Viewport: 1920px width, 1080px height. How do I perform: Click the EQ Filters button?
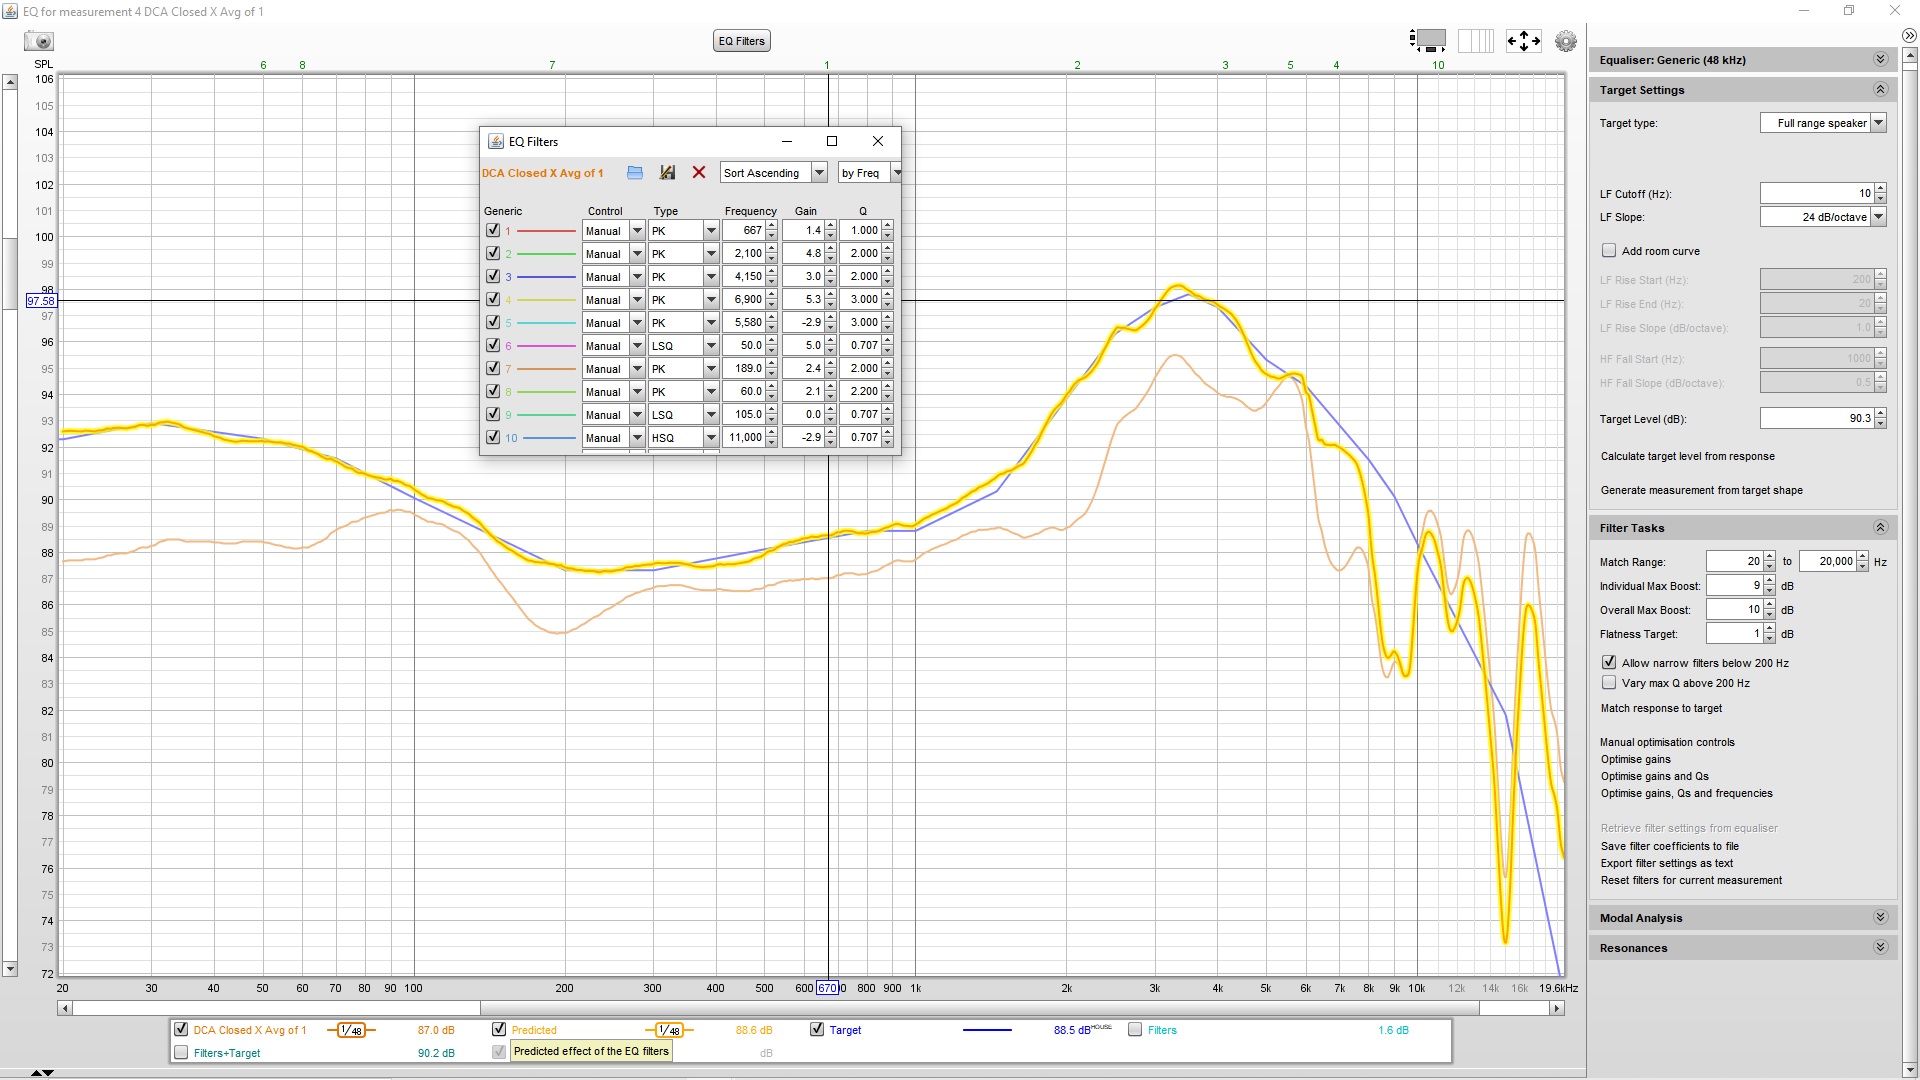[741, 41]
